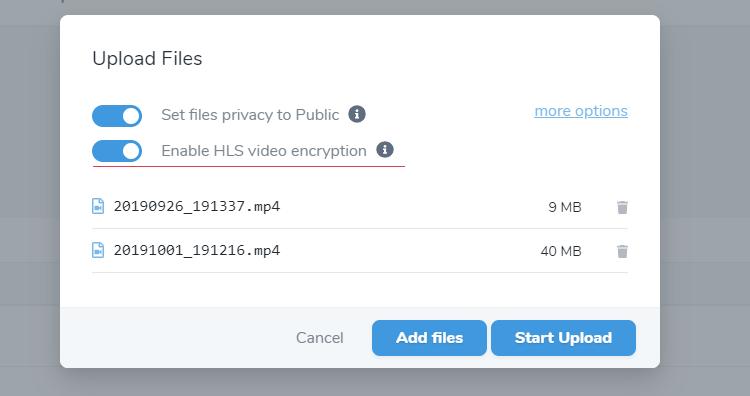Remove 20191001_191216.mp4 with the trash icon
The image size is (750, 396).
coord(622,251)
